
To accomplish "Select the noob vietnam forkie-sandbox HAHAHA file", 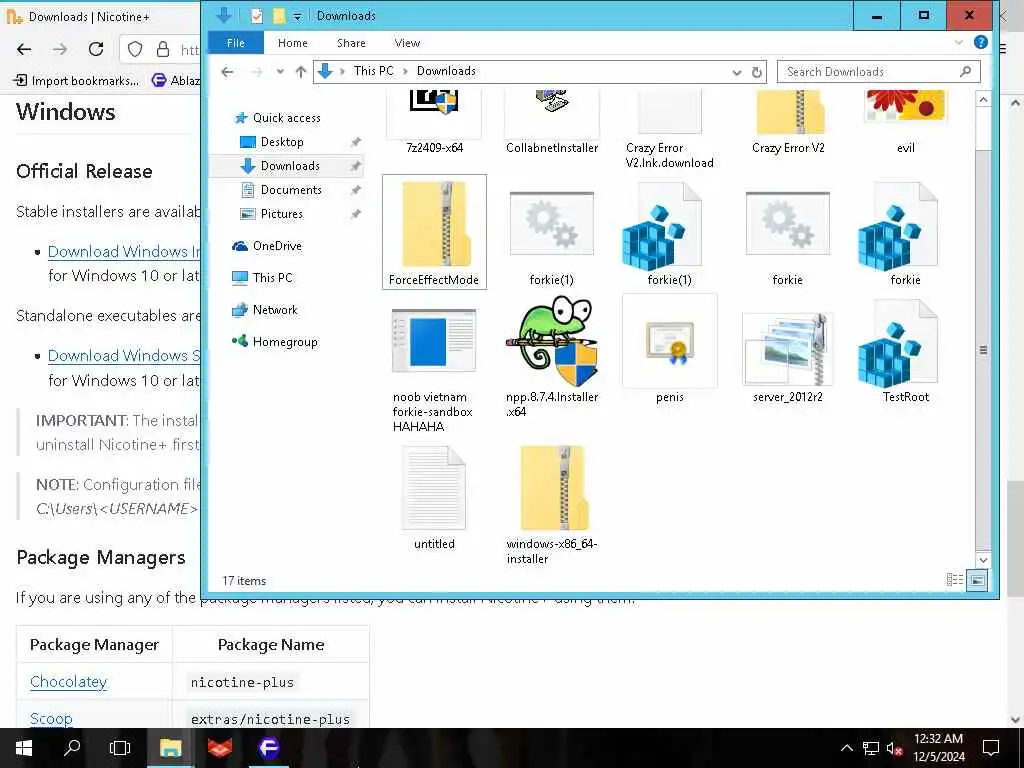I will coord(433,370).
